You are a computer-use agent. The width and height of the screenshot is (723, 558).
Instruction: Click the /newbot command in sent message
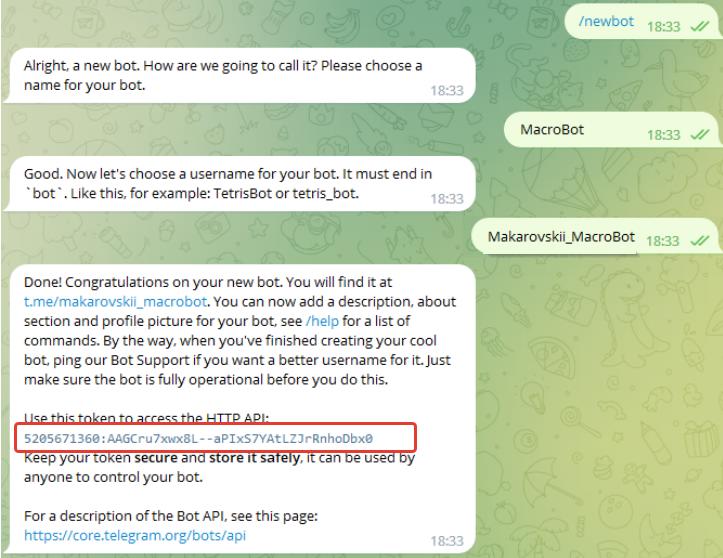tap(606, 21)
